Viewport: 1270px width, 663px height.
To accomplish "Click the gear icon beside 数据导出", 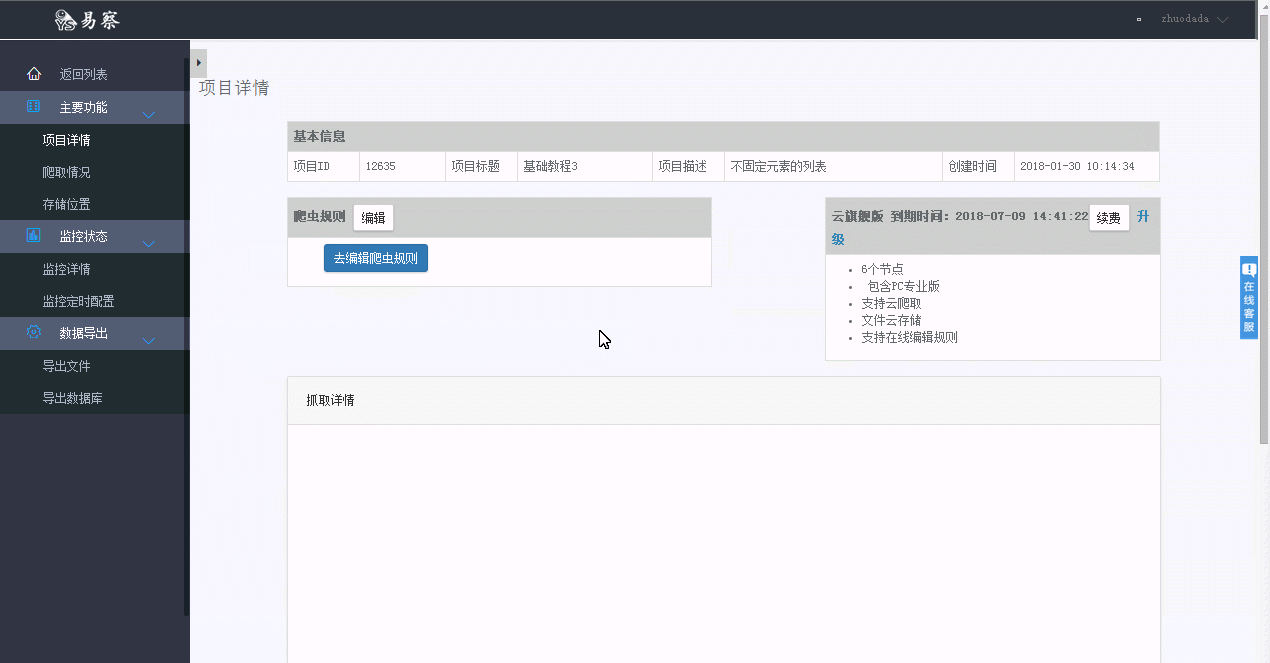I will pos(34,332).
